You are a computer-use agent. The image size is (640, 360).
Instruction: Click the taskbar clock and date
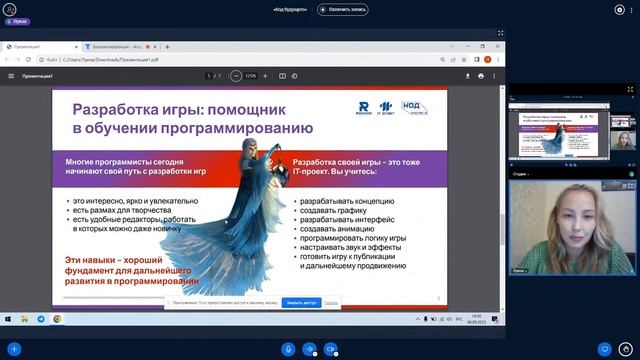tap(476, 319)
